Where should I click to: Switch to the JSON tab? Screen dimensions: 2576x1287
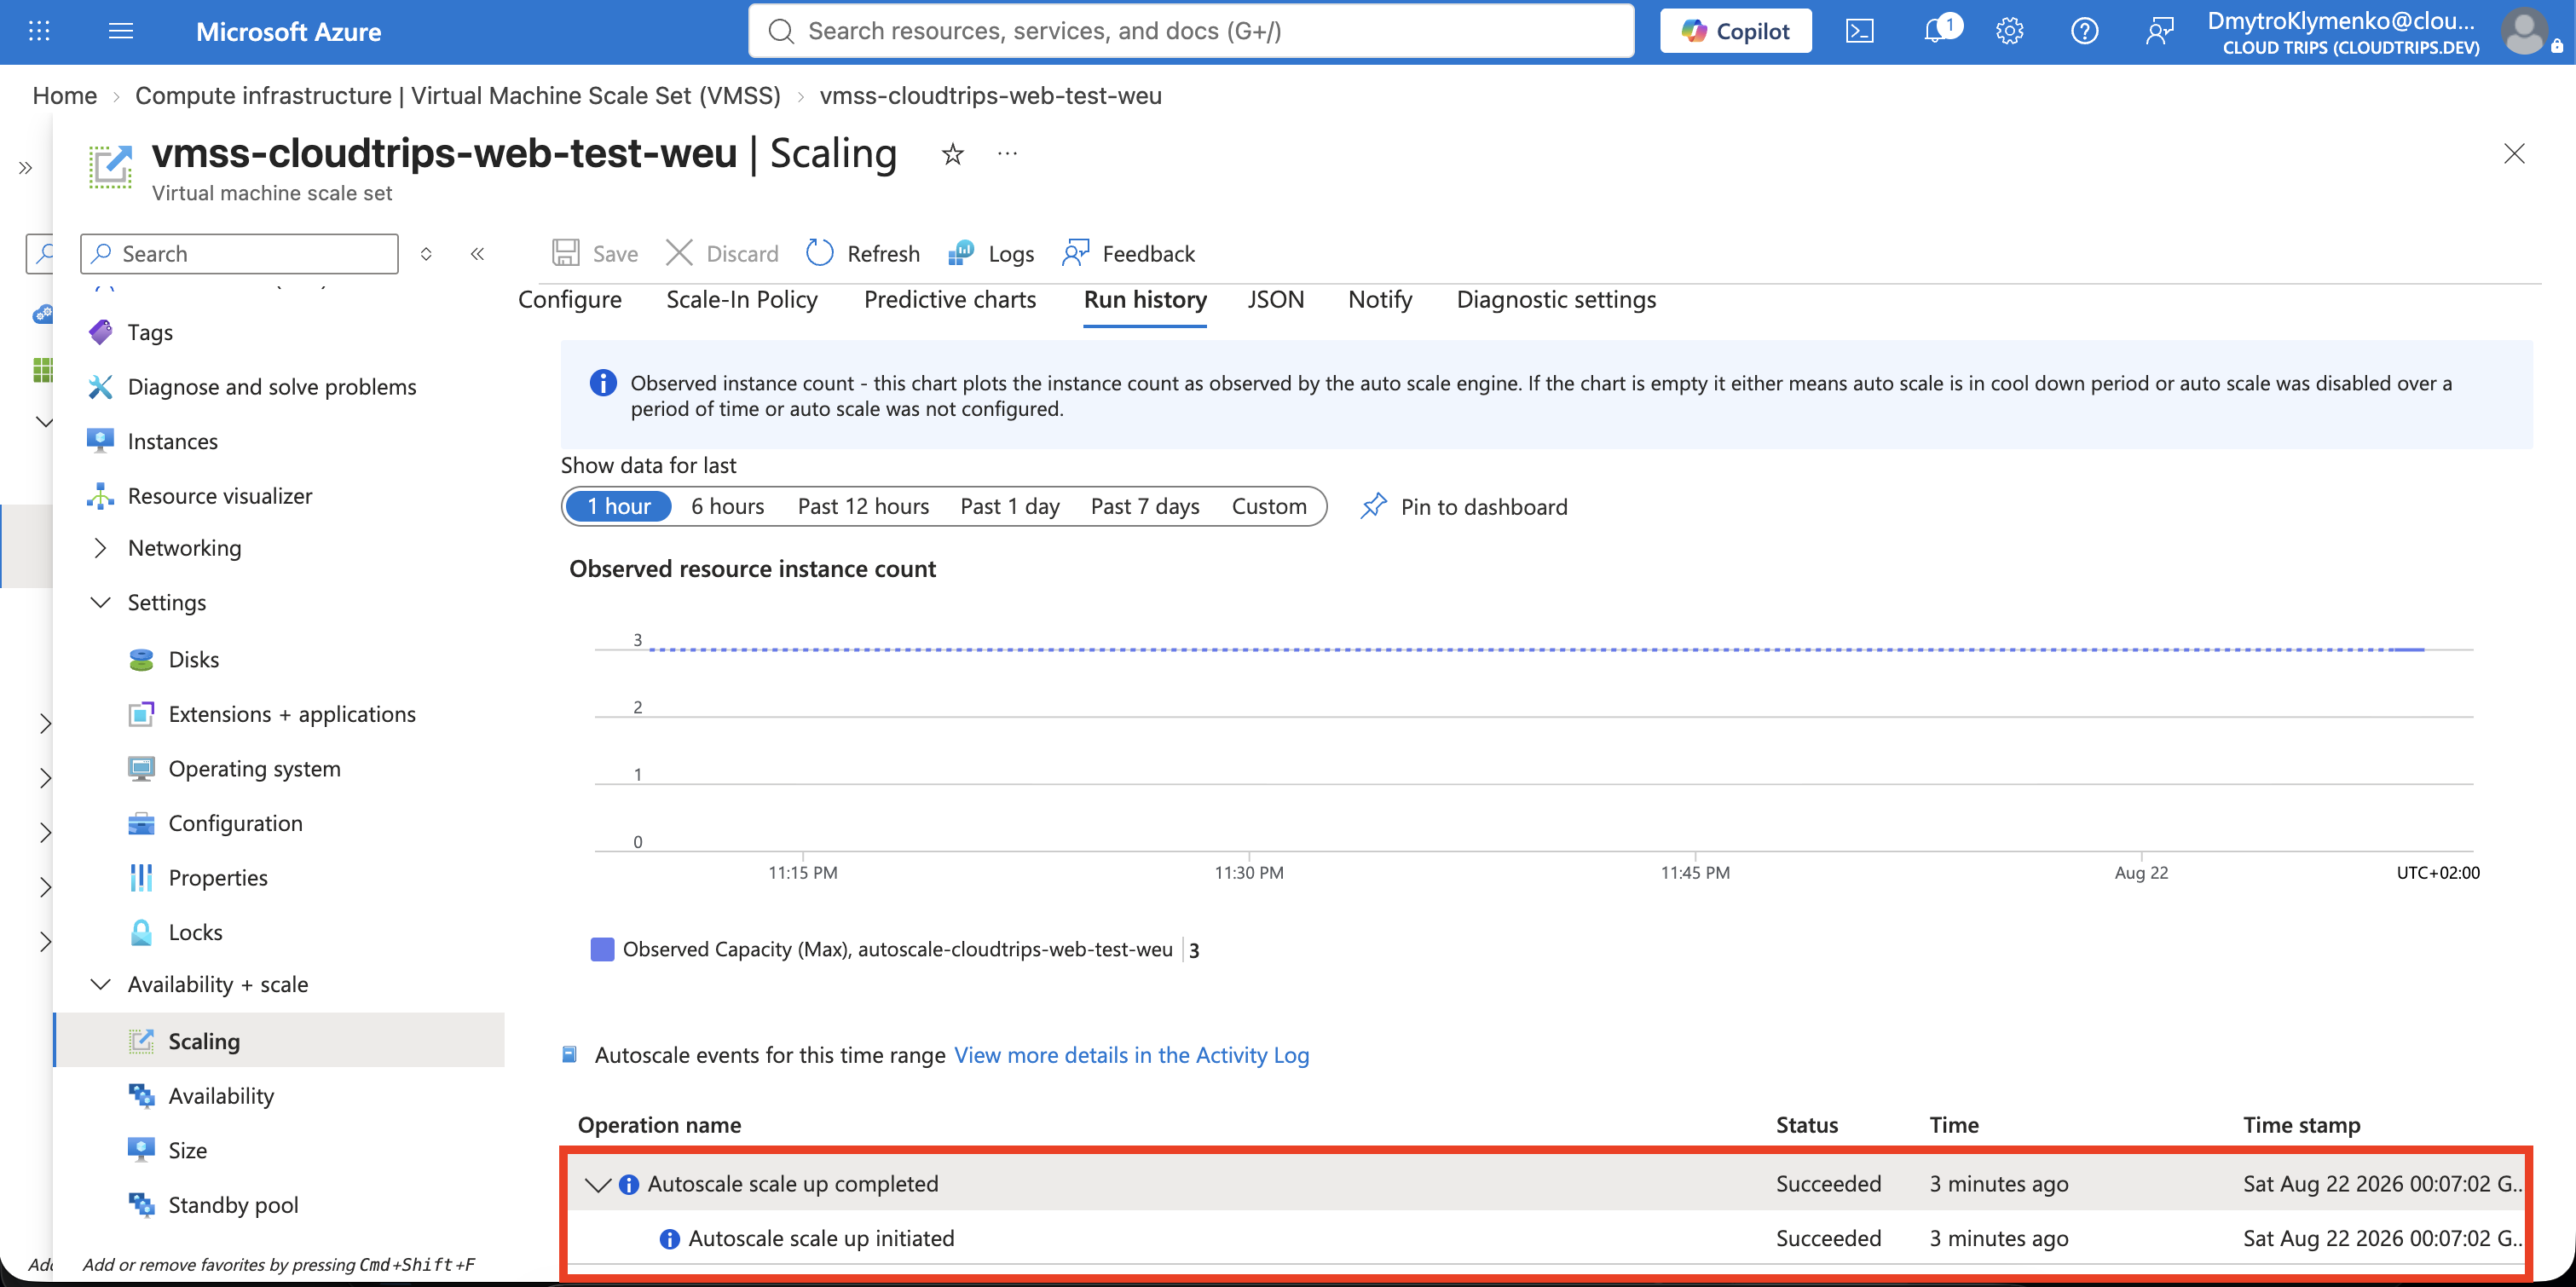click(x=1276, y=300)
